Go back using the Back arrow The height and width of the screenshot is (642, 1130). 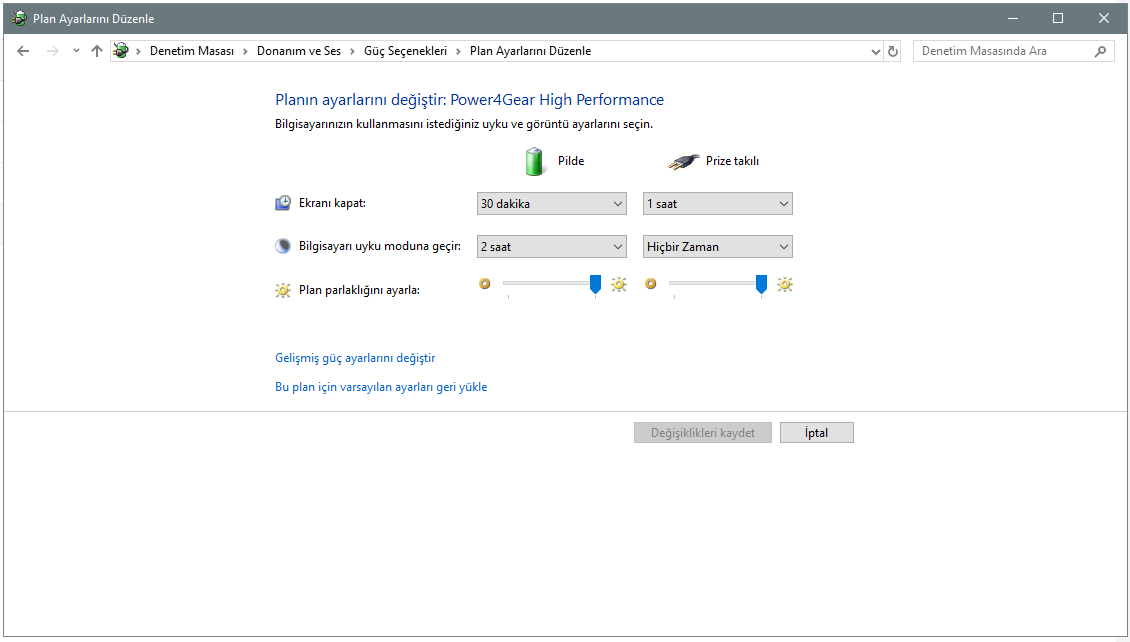point(23,51)
